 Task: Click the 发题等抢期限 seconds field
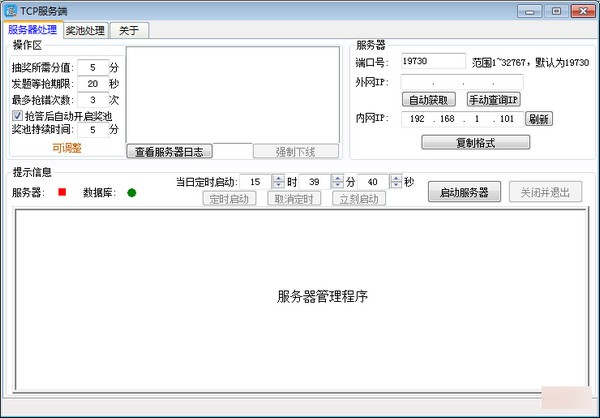[93, 84]
